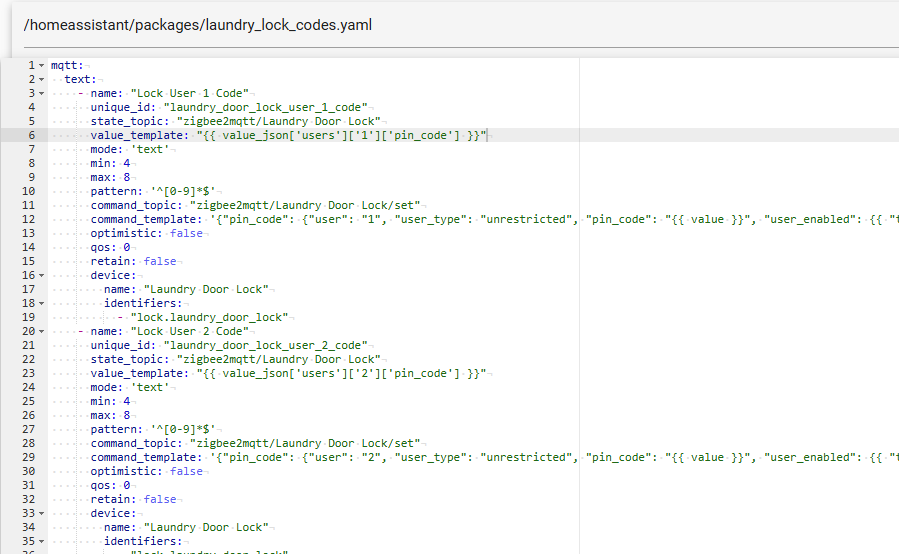The image size is (899, 554).
Task: Collapse the fold arrow on line 20
Action: [x=41, y=331]
